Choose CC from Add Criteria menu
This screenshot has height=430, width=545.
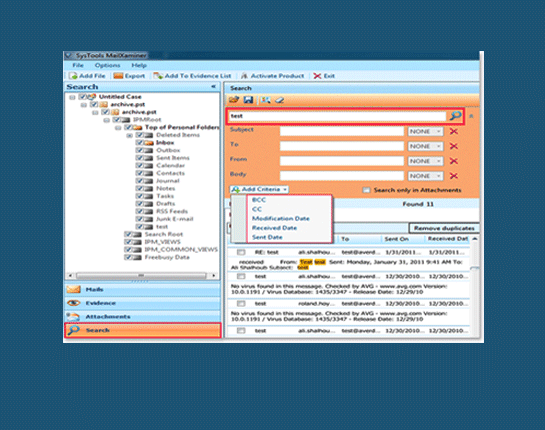(x=257, y=209)
